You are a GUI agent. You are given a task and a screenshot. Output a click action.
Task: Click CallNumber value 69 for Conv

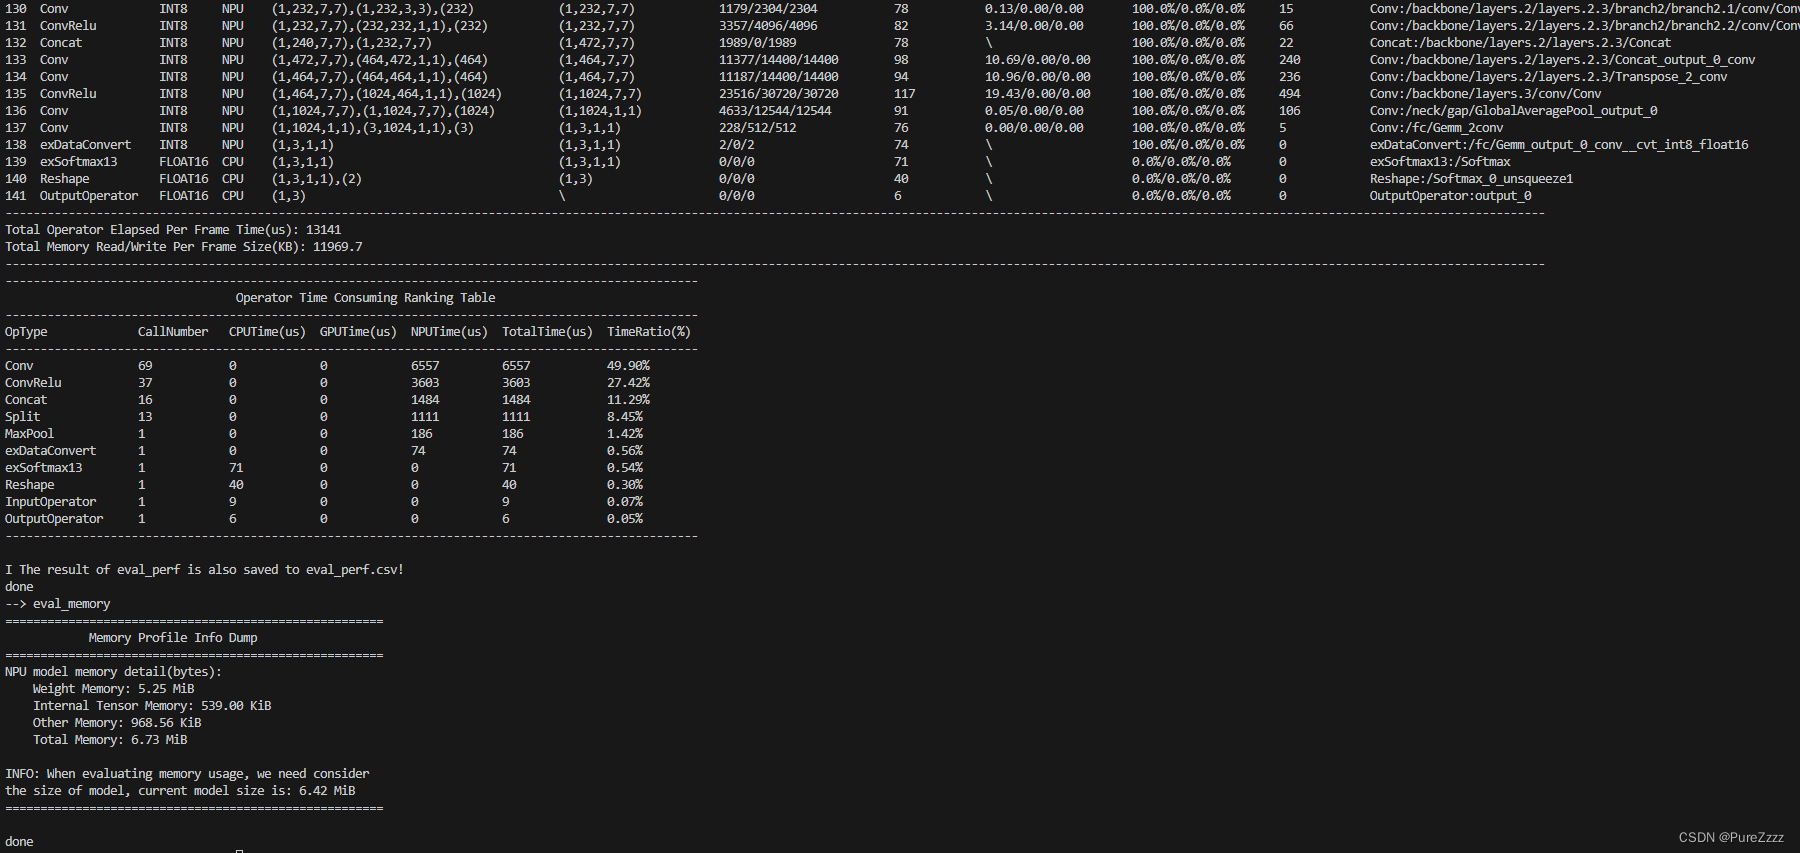[x=145, y=365]
